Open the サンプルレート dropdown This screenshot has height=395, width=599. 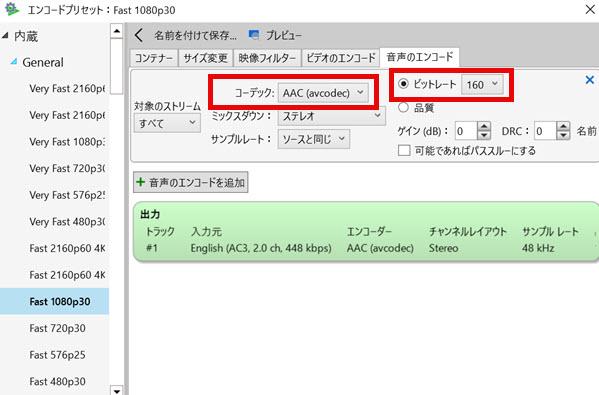(314, 139)
